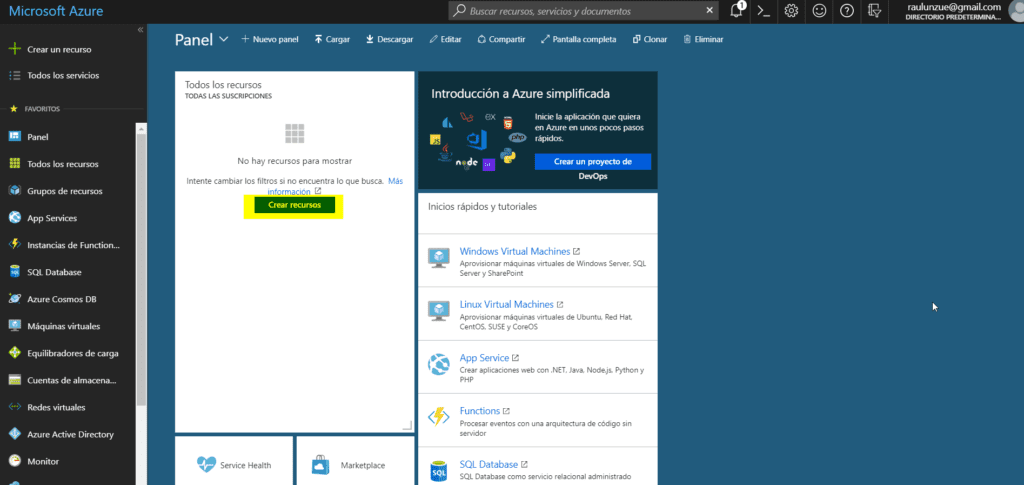The height and width of the screenshot is (485, 1024).
Task: Click Editar pencil in toolbar
Action: click(445, 39)
